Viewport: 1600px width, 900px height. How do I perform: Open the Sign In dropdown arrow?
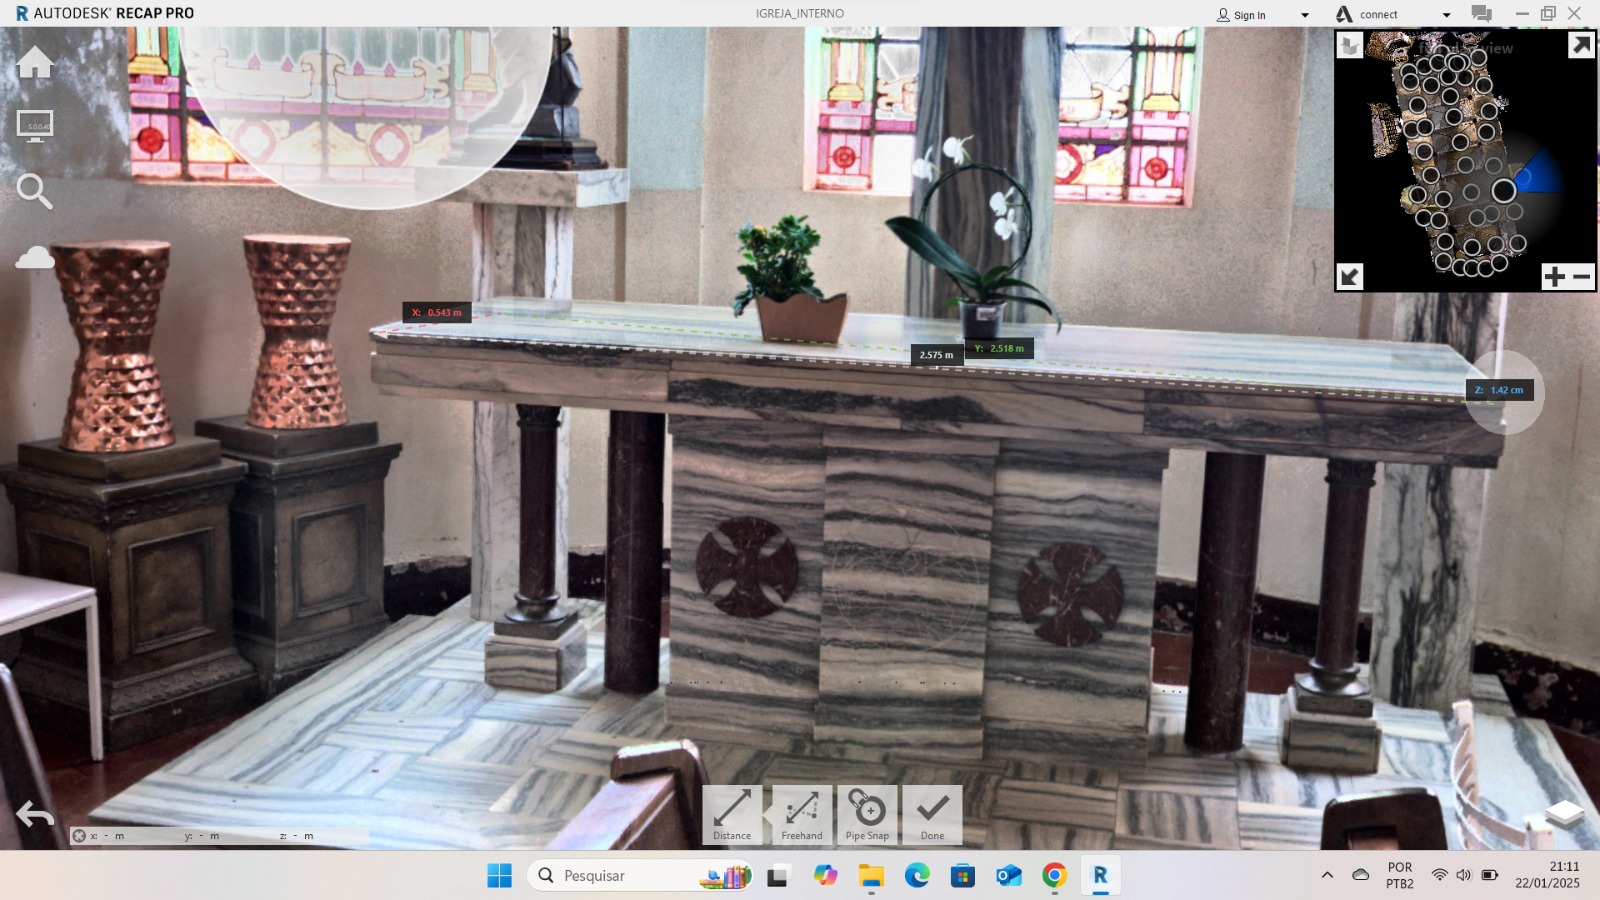1304,15
